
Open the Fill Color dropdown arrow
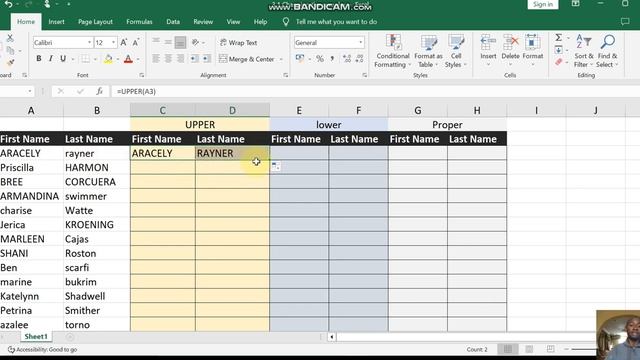[118, 60]
